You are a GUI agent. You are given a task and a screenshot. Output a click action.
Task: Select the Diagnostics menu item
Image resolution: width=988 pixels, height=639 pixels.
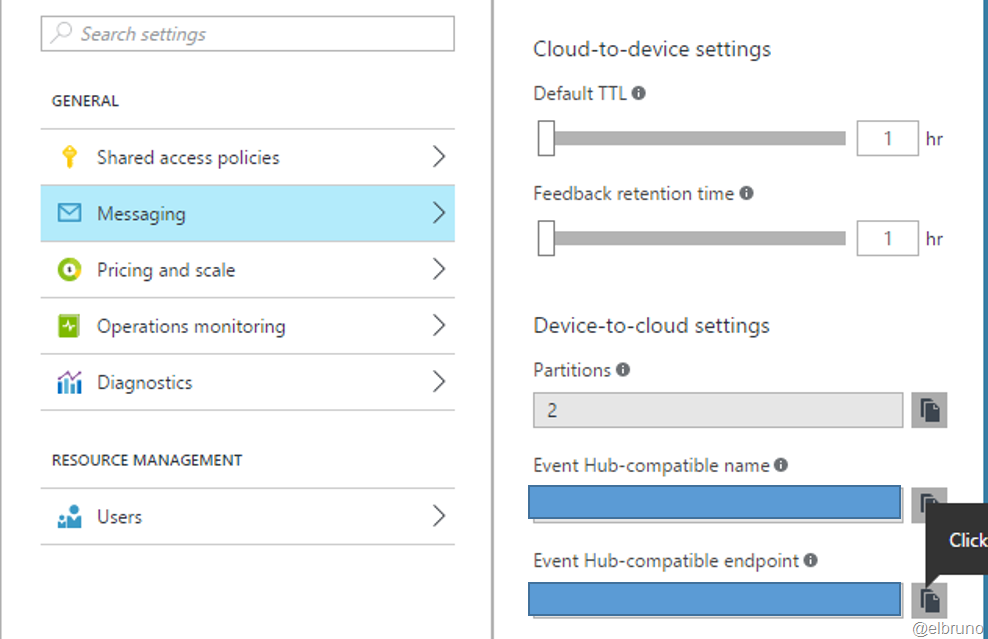[145, 382]
